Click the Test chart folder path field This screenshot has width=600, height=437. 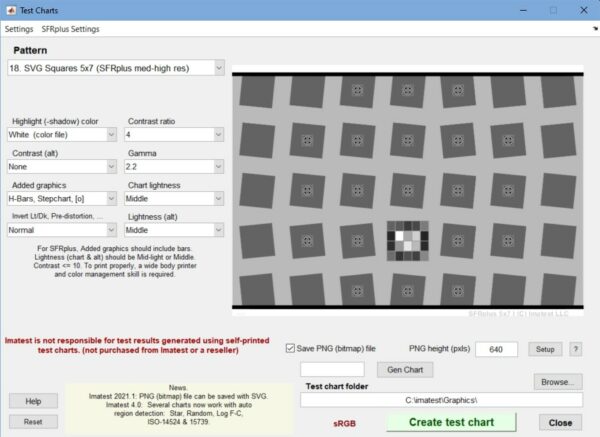[441, 400]
